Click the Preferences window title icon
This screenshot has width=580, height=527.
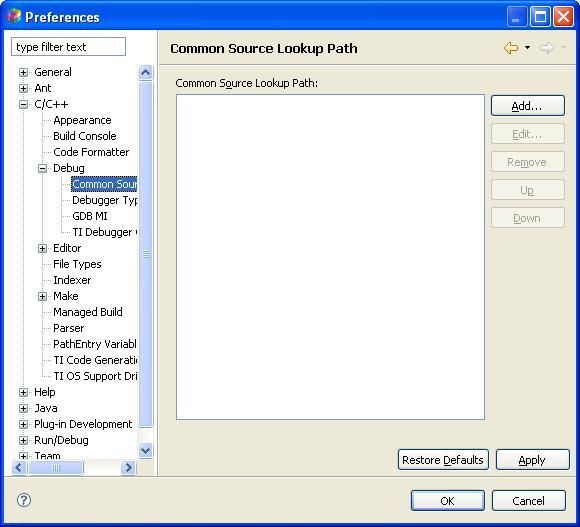[14, 16]
